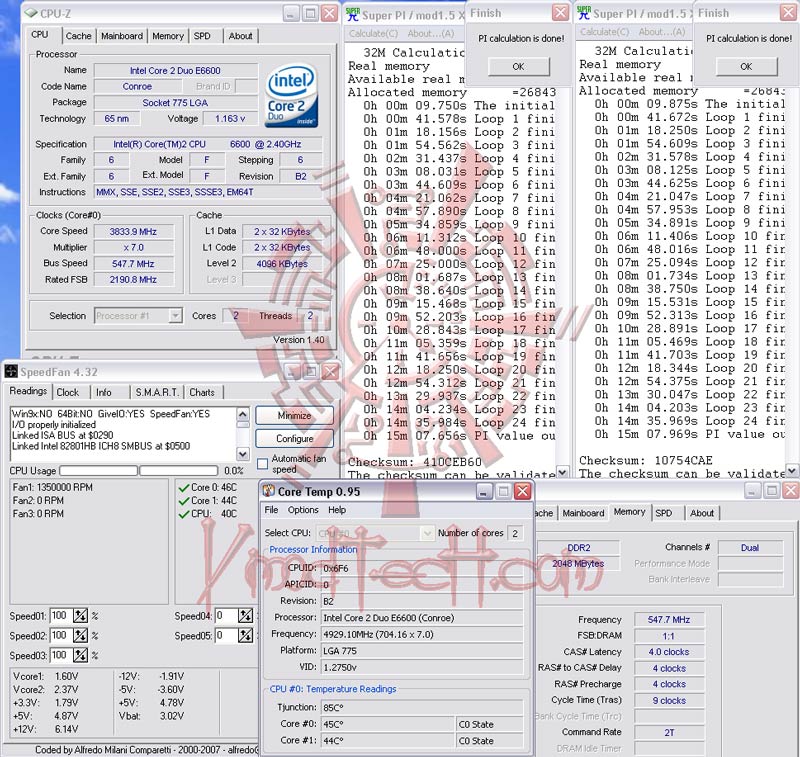This screenshot has height=757, width=800.
Task: Expand the Select CPU dropdown in Core Temp
Action: click(x=427, y=534)
